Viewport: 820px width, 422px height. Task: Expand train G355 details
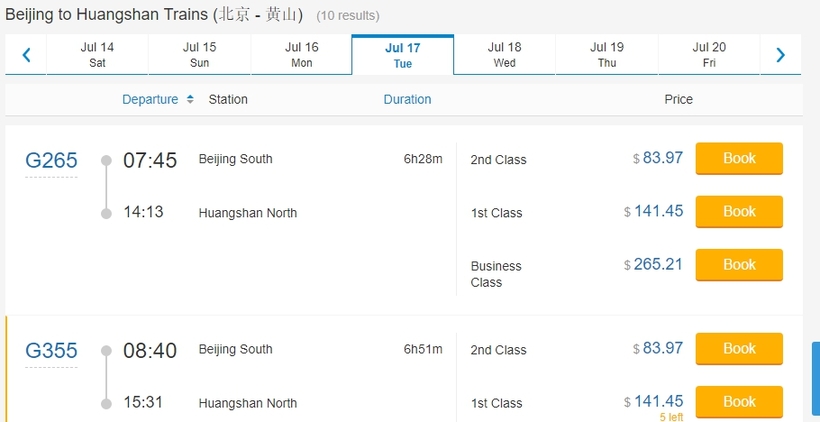[51, 351]
